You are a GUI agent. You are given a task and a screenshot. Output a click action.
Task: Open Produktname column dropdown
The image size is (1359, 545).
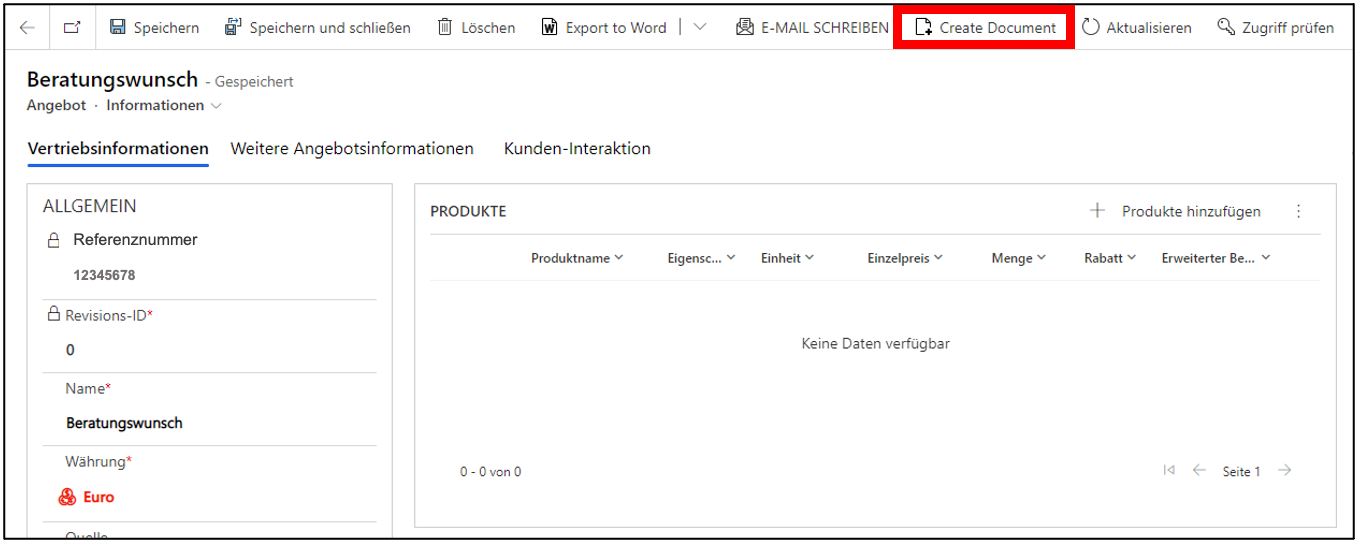(x=577, y=258)
